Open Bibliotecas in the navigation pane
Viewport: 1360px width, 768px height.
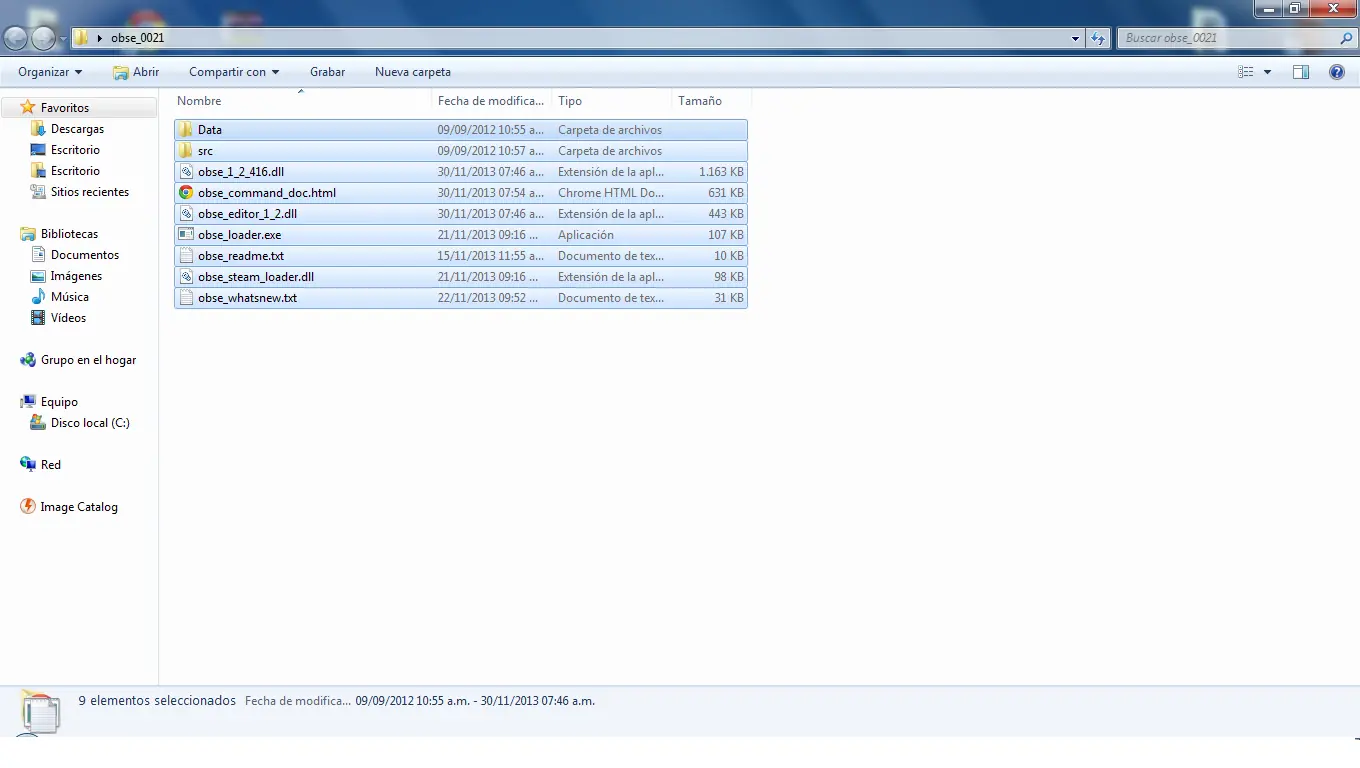[69, 234]
